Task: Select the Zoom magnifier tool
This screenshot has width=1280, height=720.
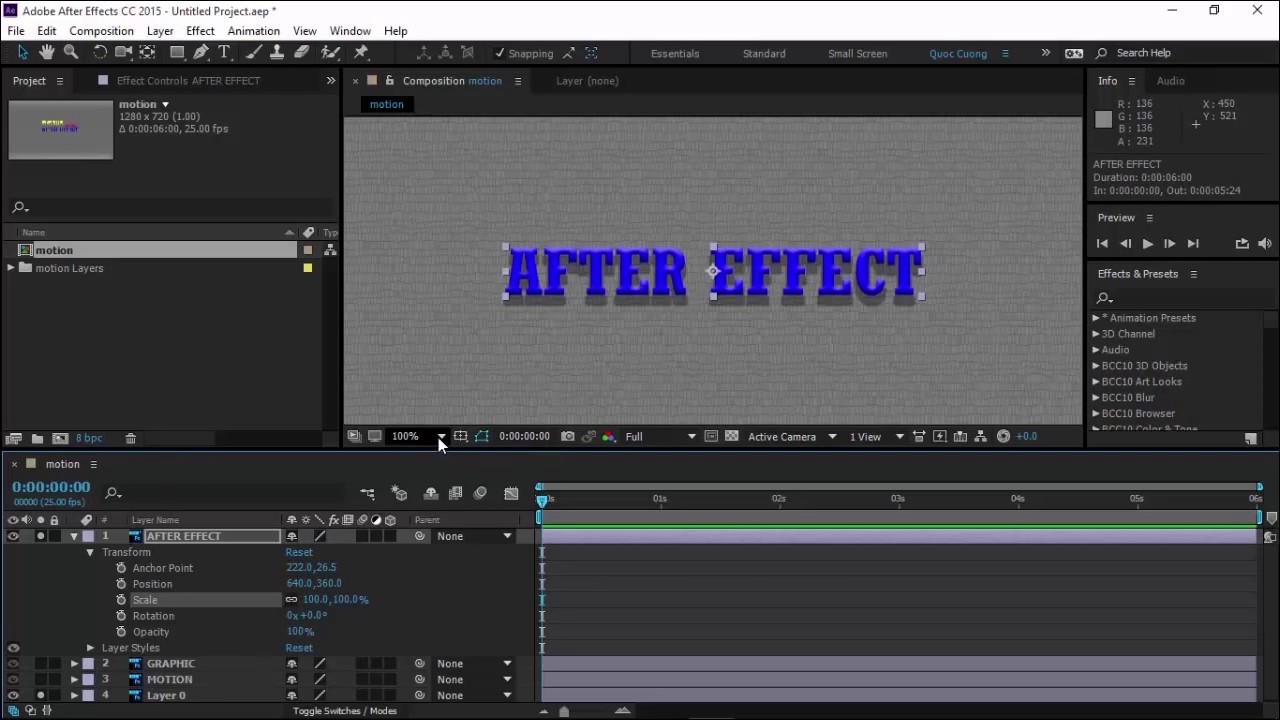Action: pyautogui.click(x=71, y=53)
